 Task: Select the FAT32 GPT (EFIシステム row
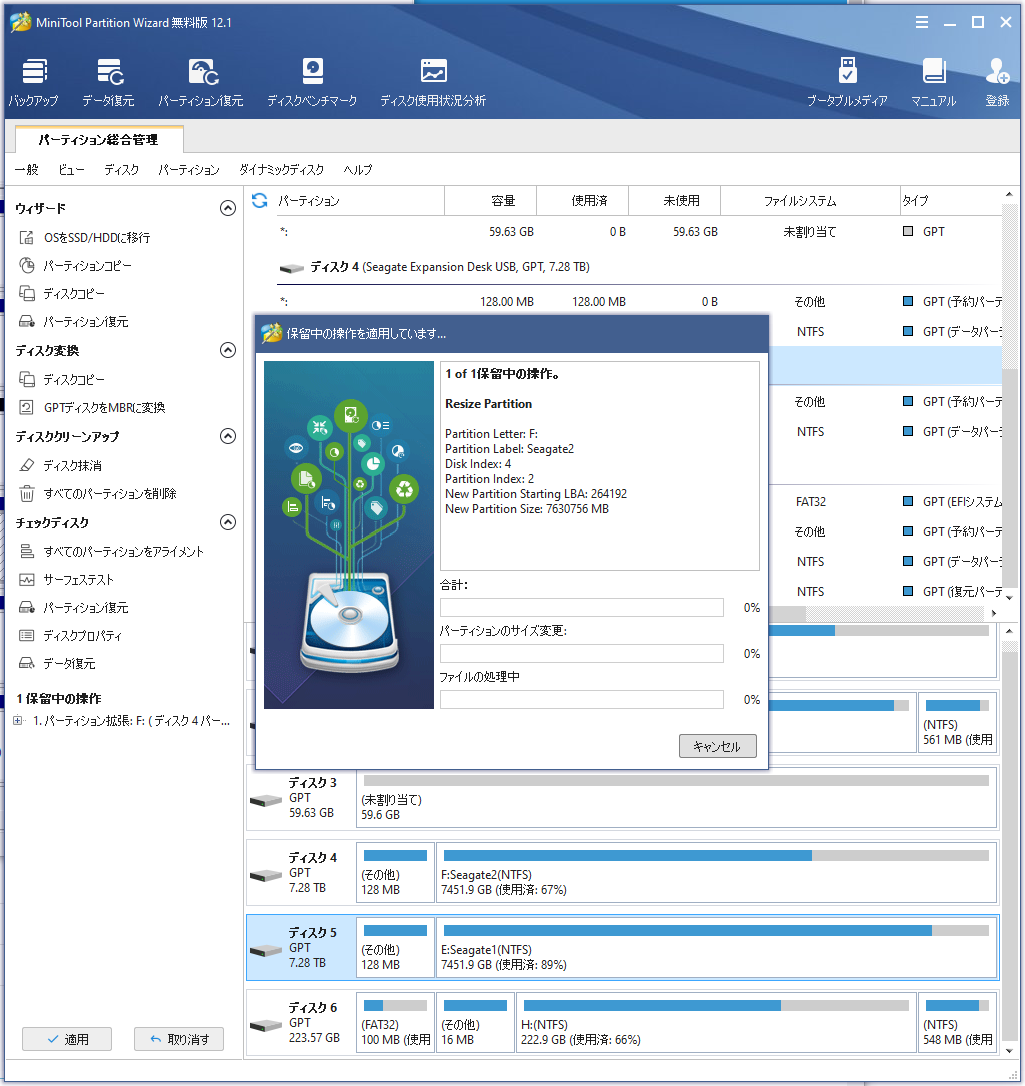click(x=884, y=501)
